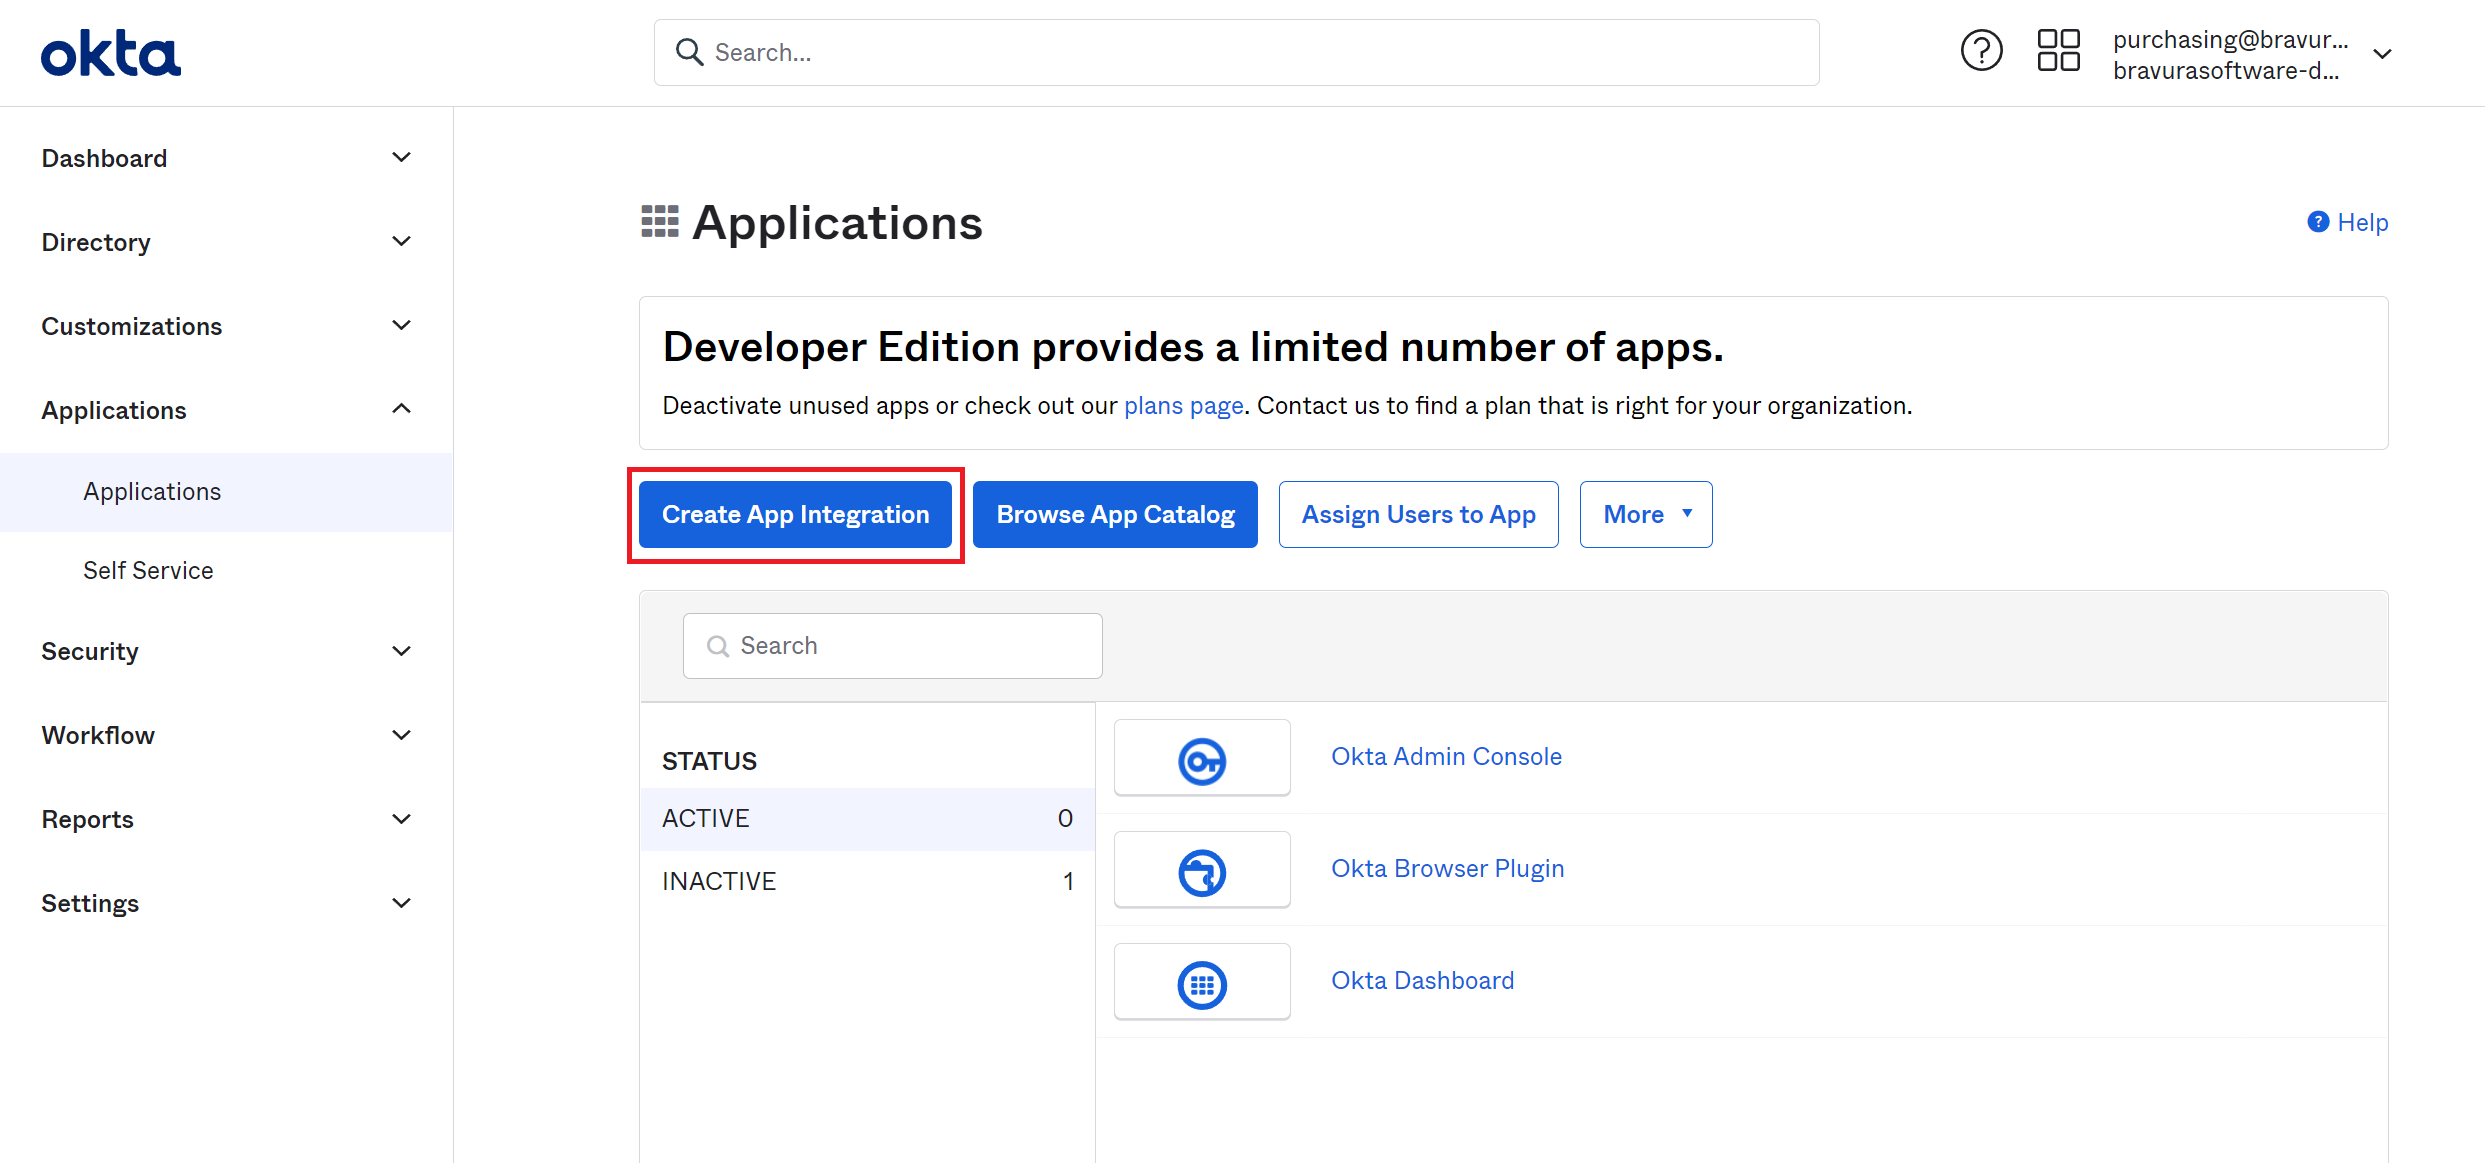Expand the Dashboard menu chevron
The width and height of the screenshot is (2485, 1163).
[402, 158]
